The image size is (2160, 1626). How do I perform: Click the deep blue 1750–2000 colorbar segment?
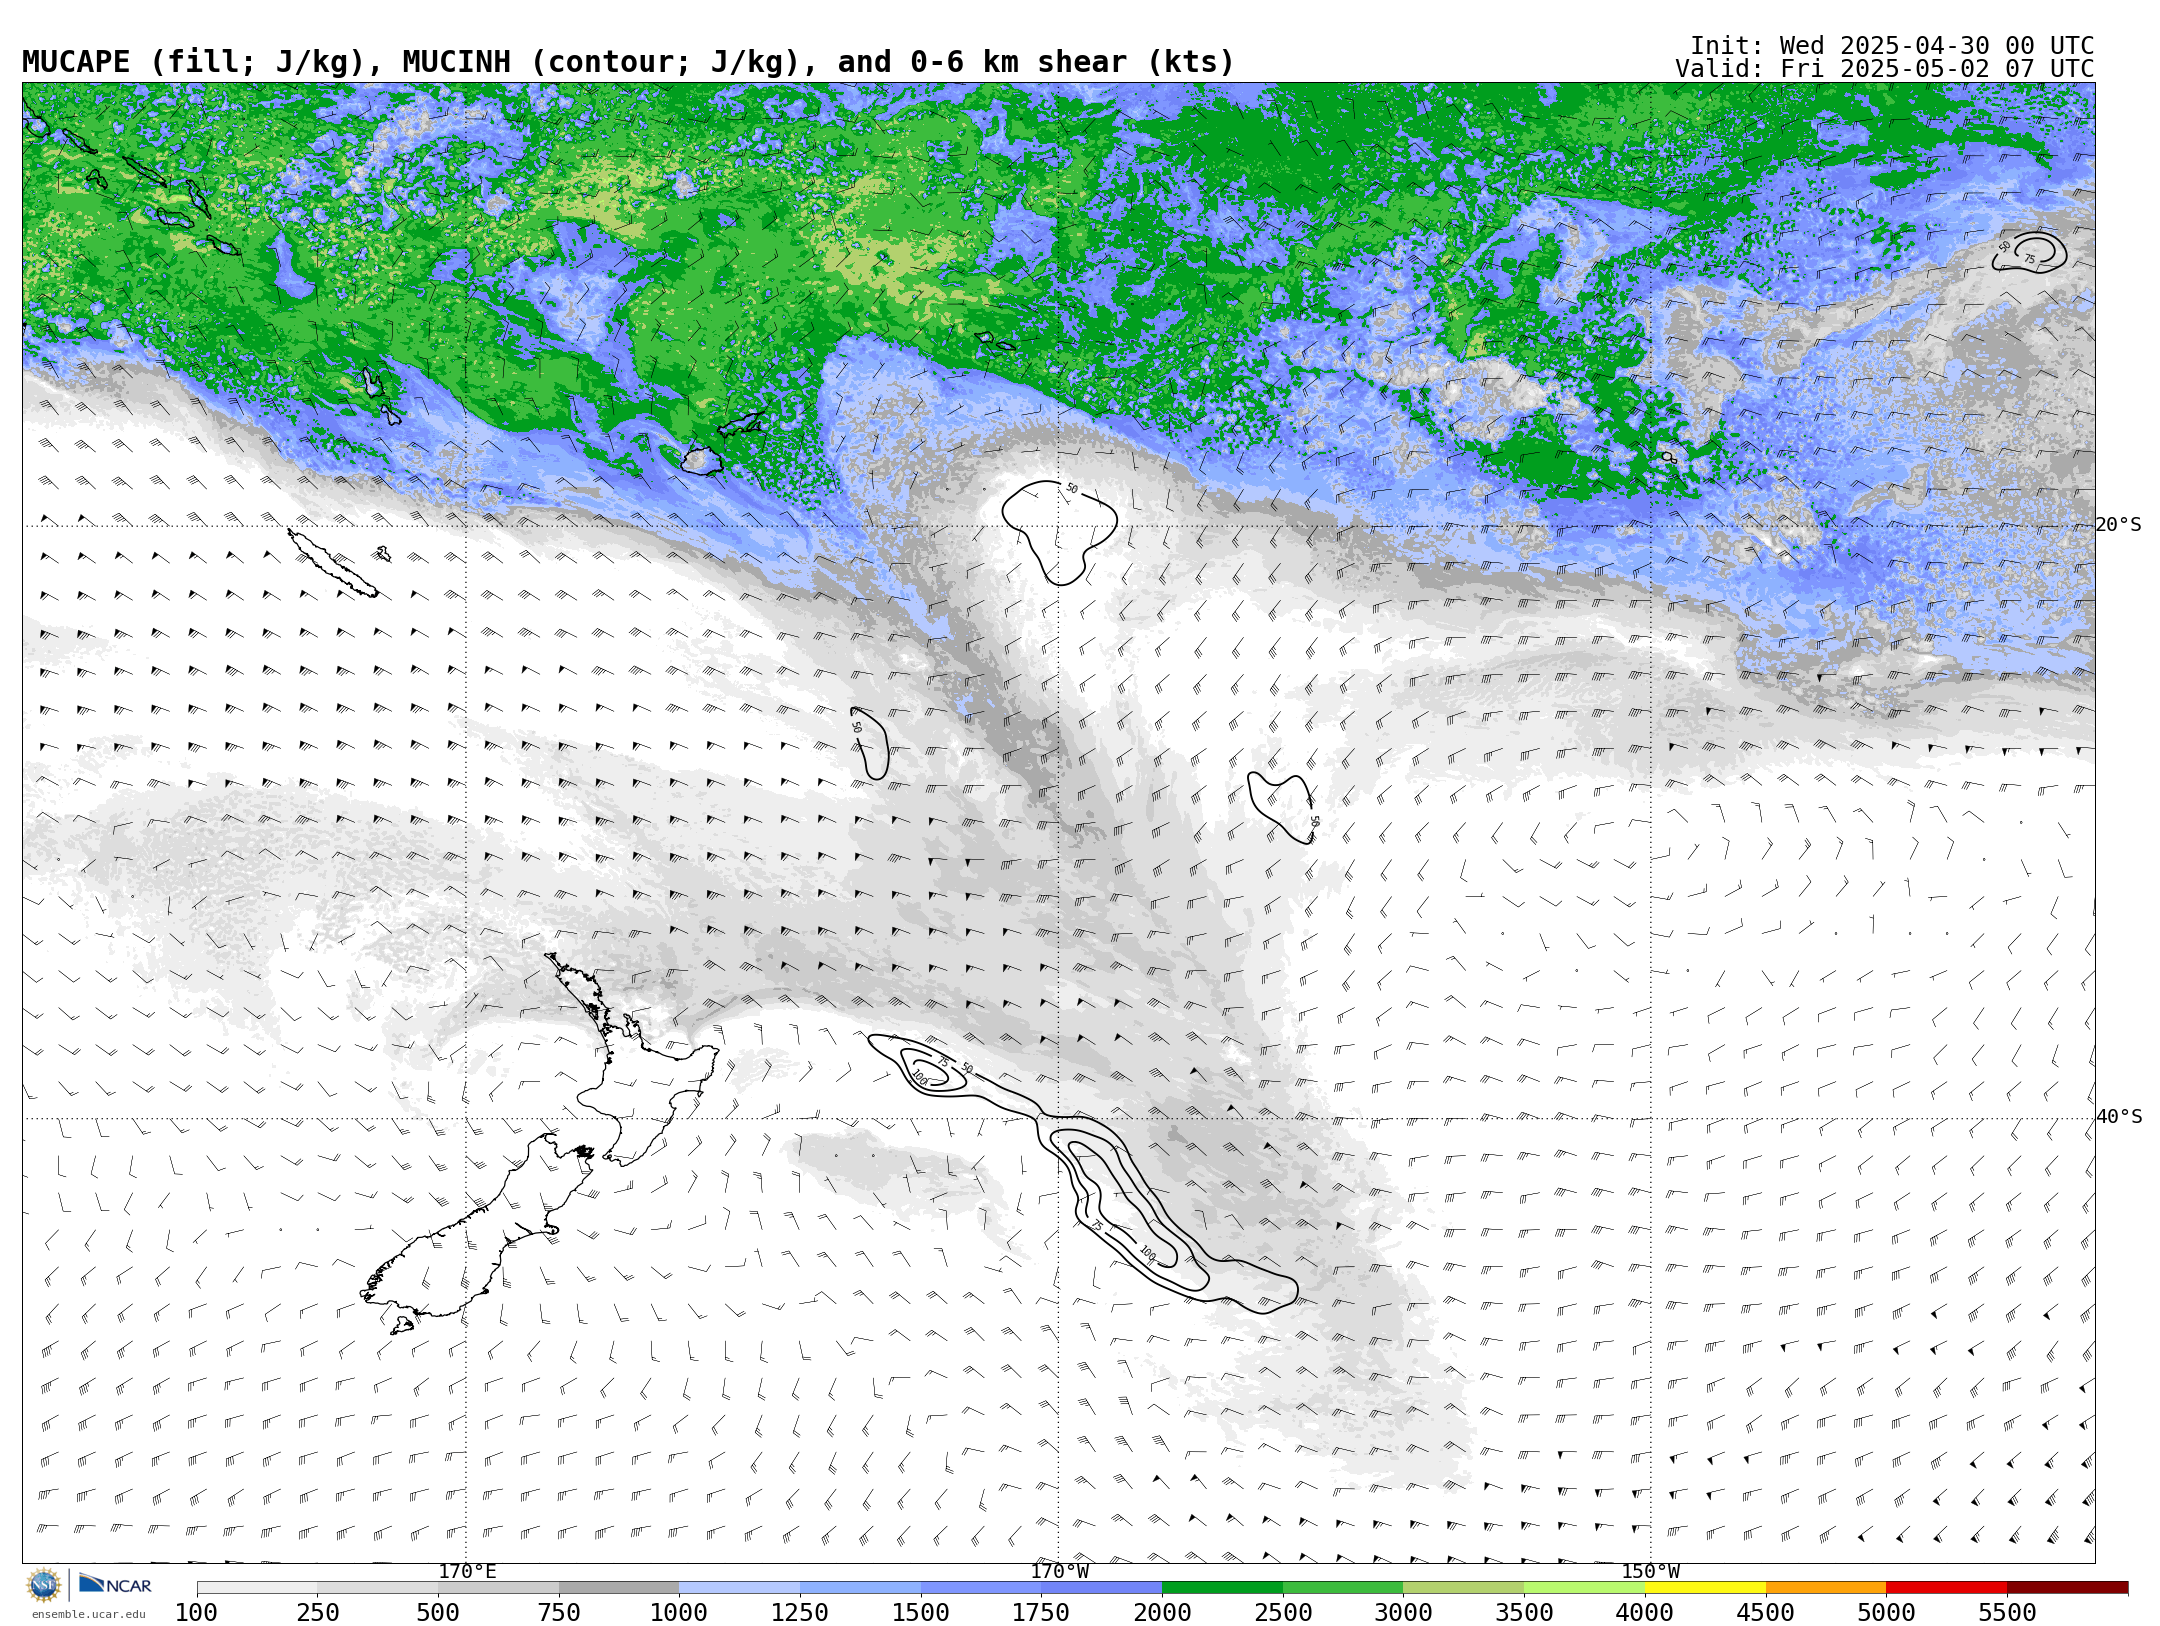coord(1101,1588)
